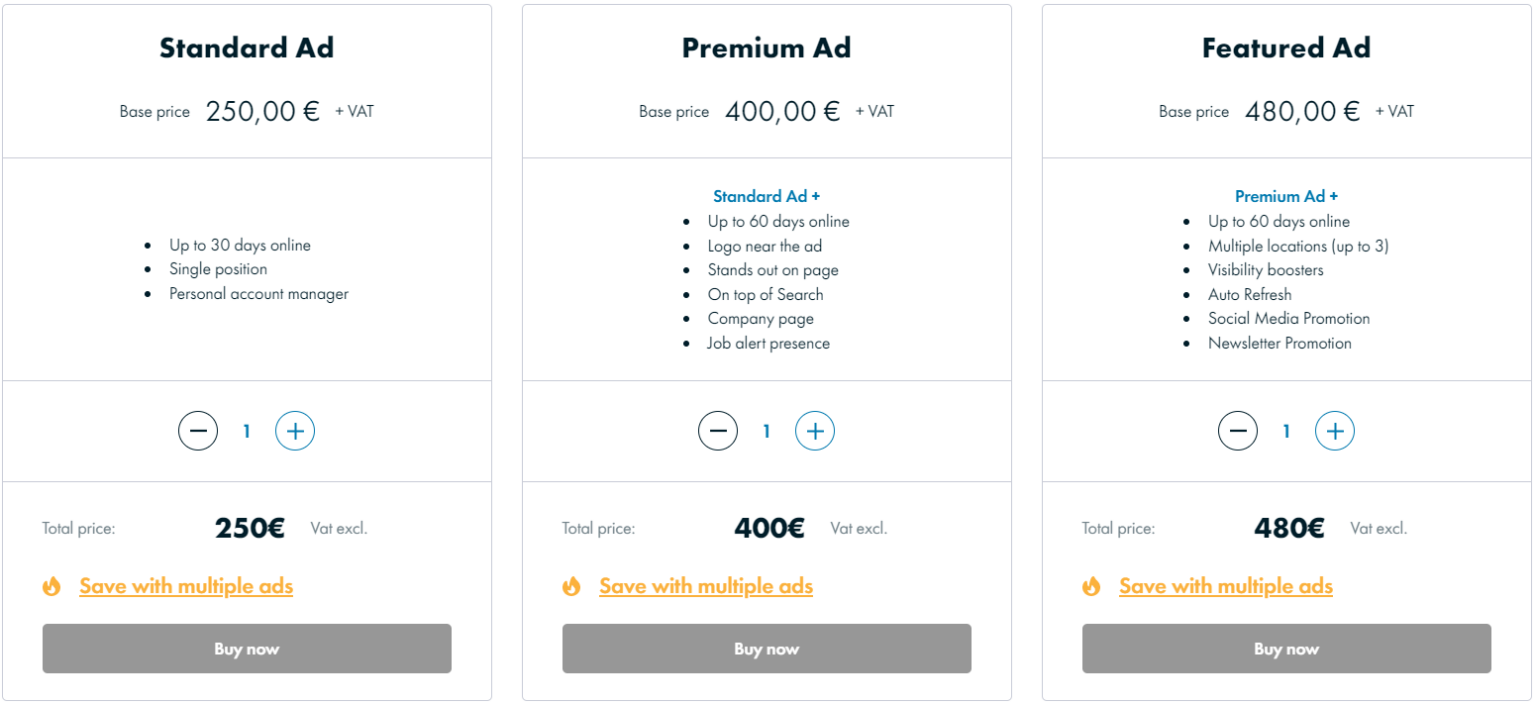Click the flame icon under Featured Ad

(x=1092, y=586)
